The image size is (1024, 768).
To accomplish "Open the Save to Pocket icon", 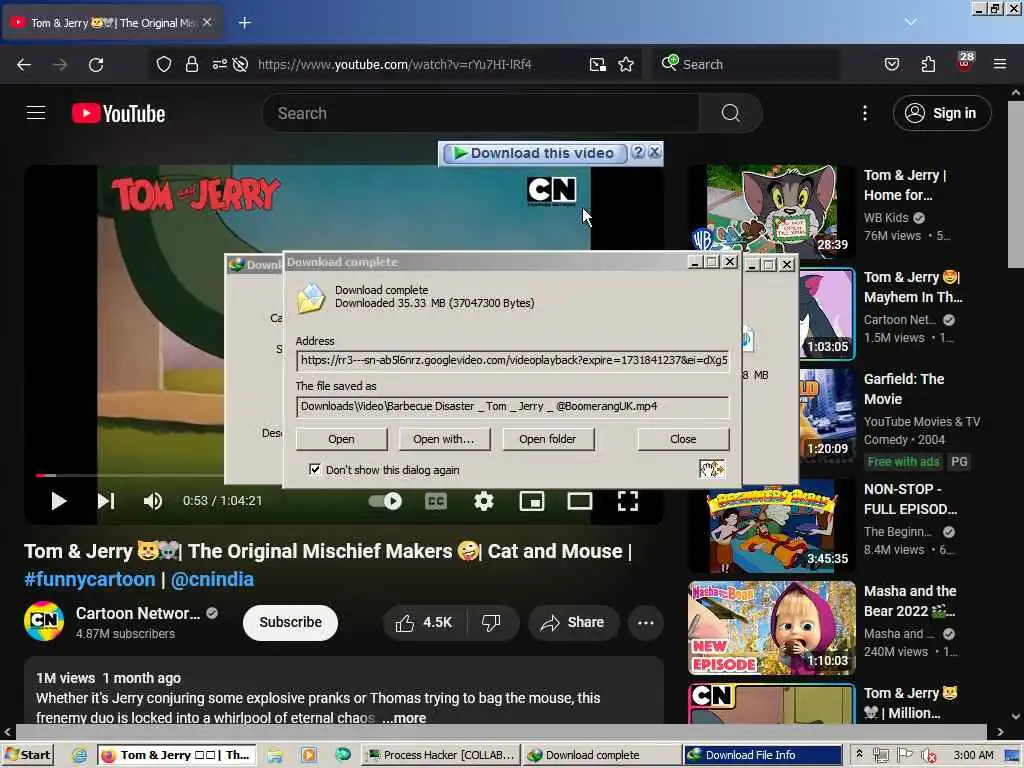I will click(891, 64).
